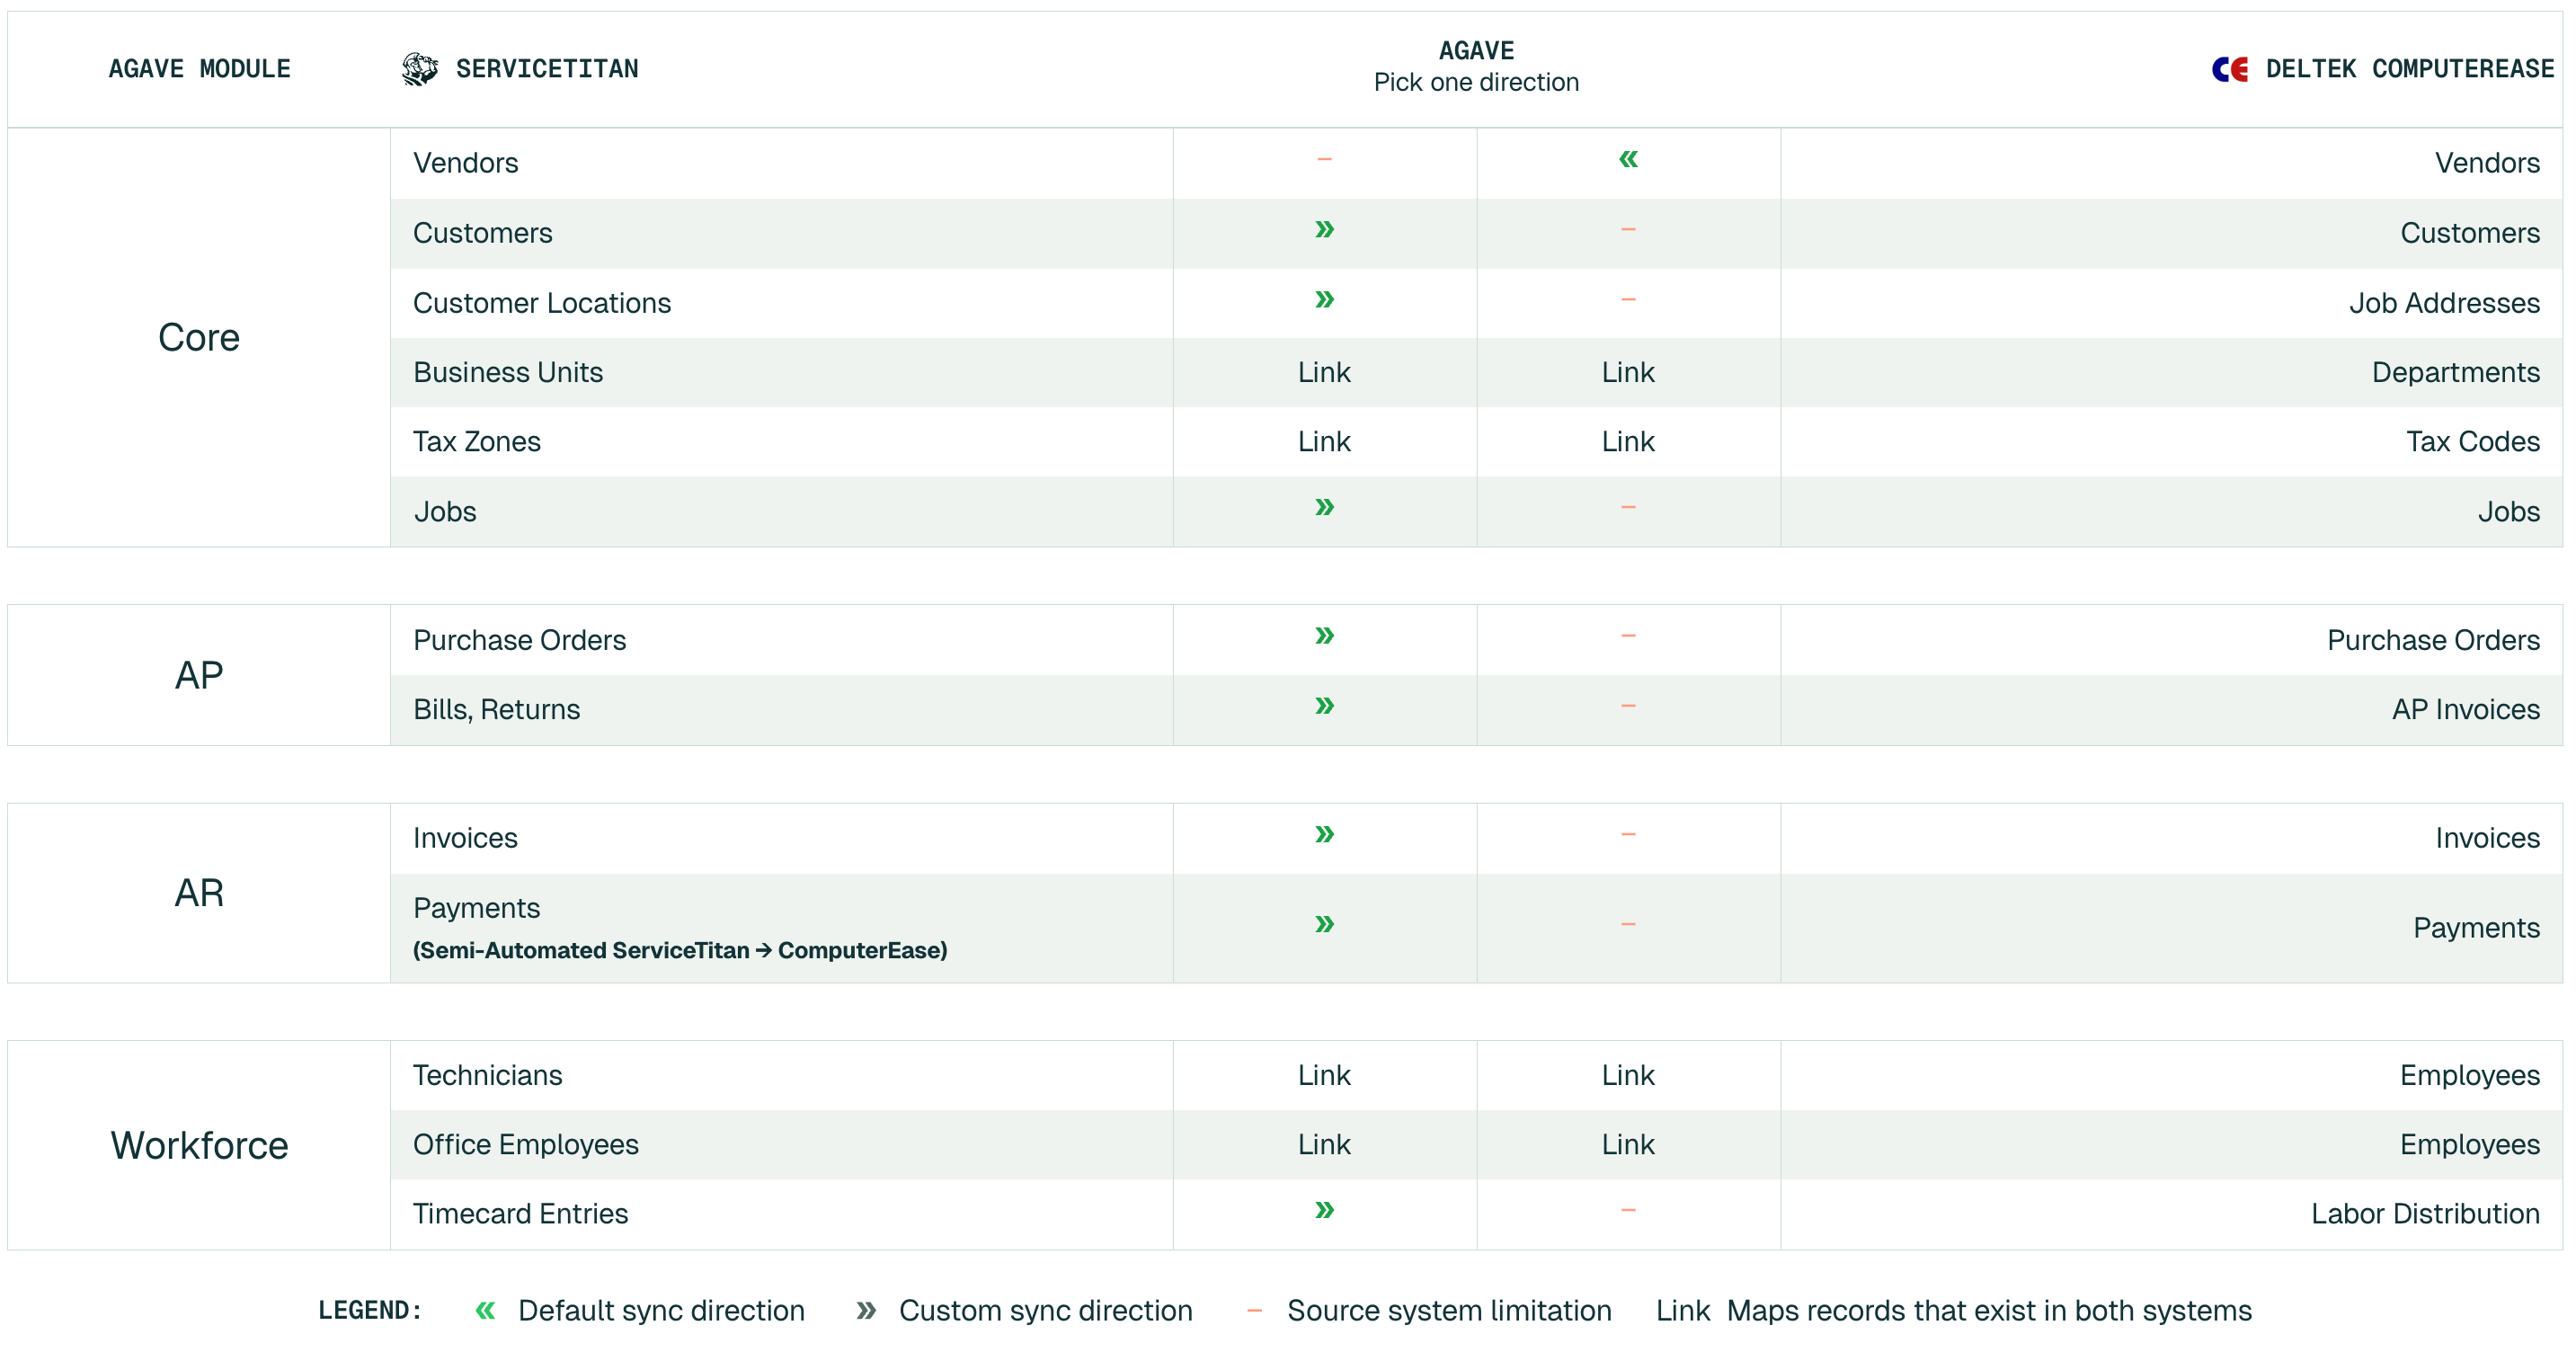Click the green left arrows in Vendors row

[x=1628, y=159]
